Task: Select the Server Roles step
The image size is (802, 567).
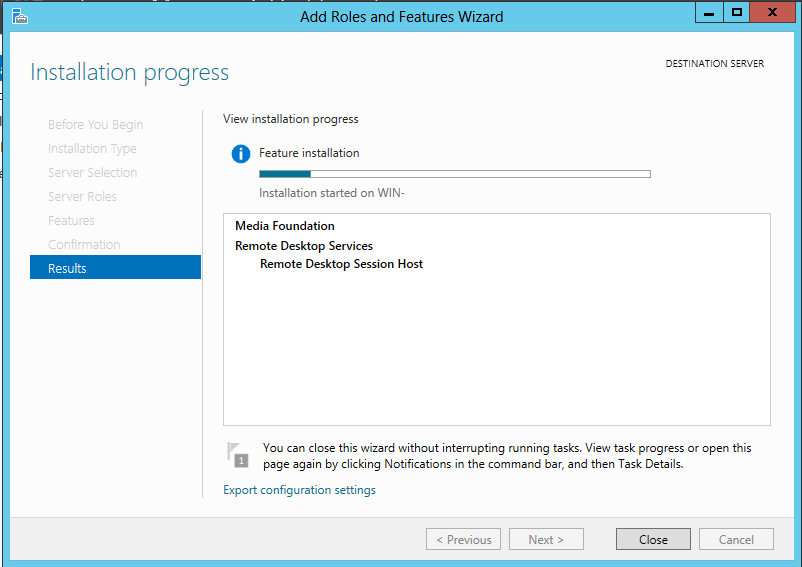Action: (82, 197)
